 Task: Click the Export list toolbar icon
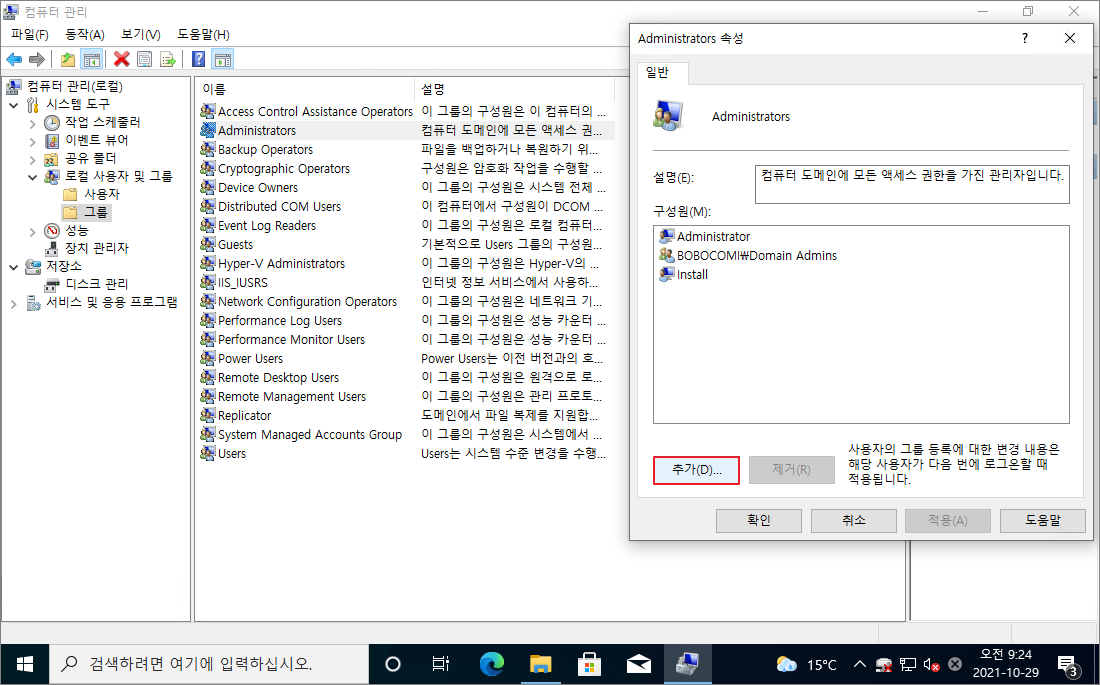pos(168,60)
